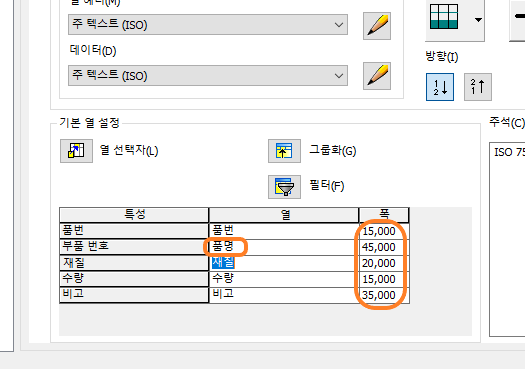The width and height of the screenshot is (525, 369).
Task: Click the table heading placement grid icon
Action: point(444,16)
